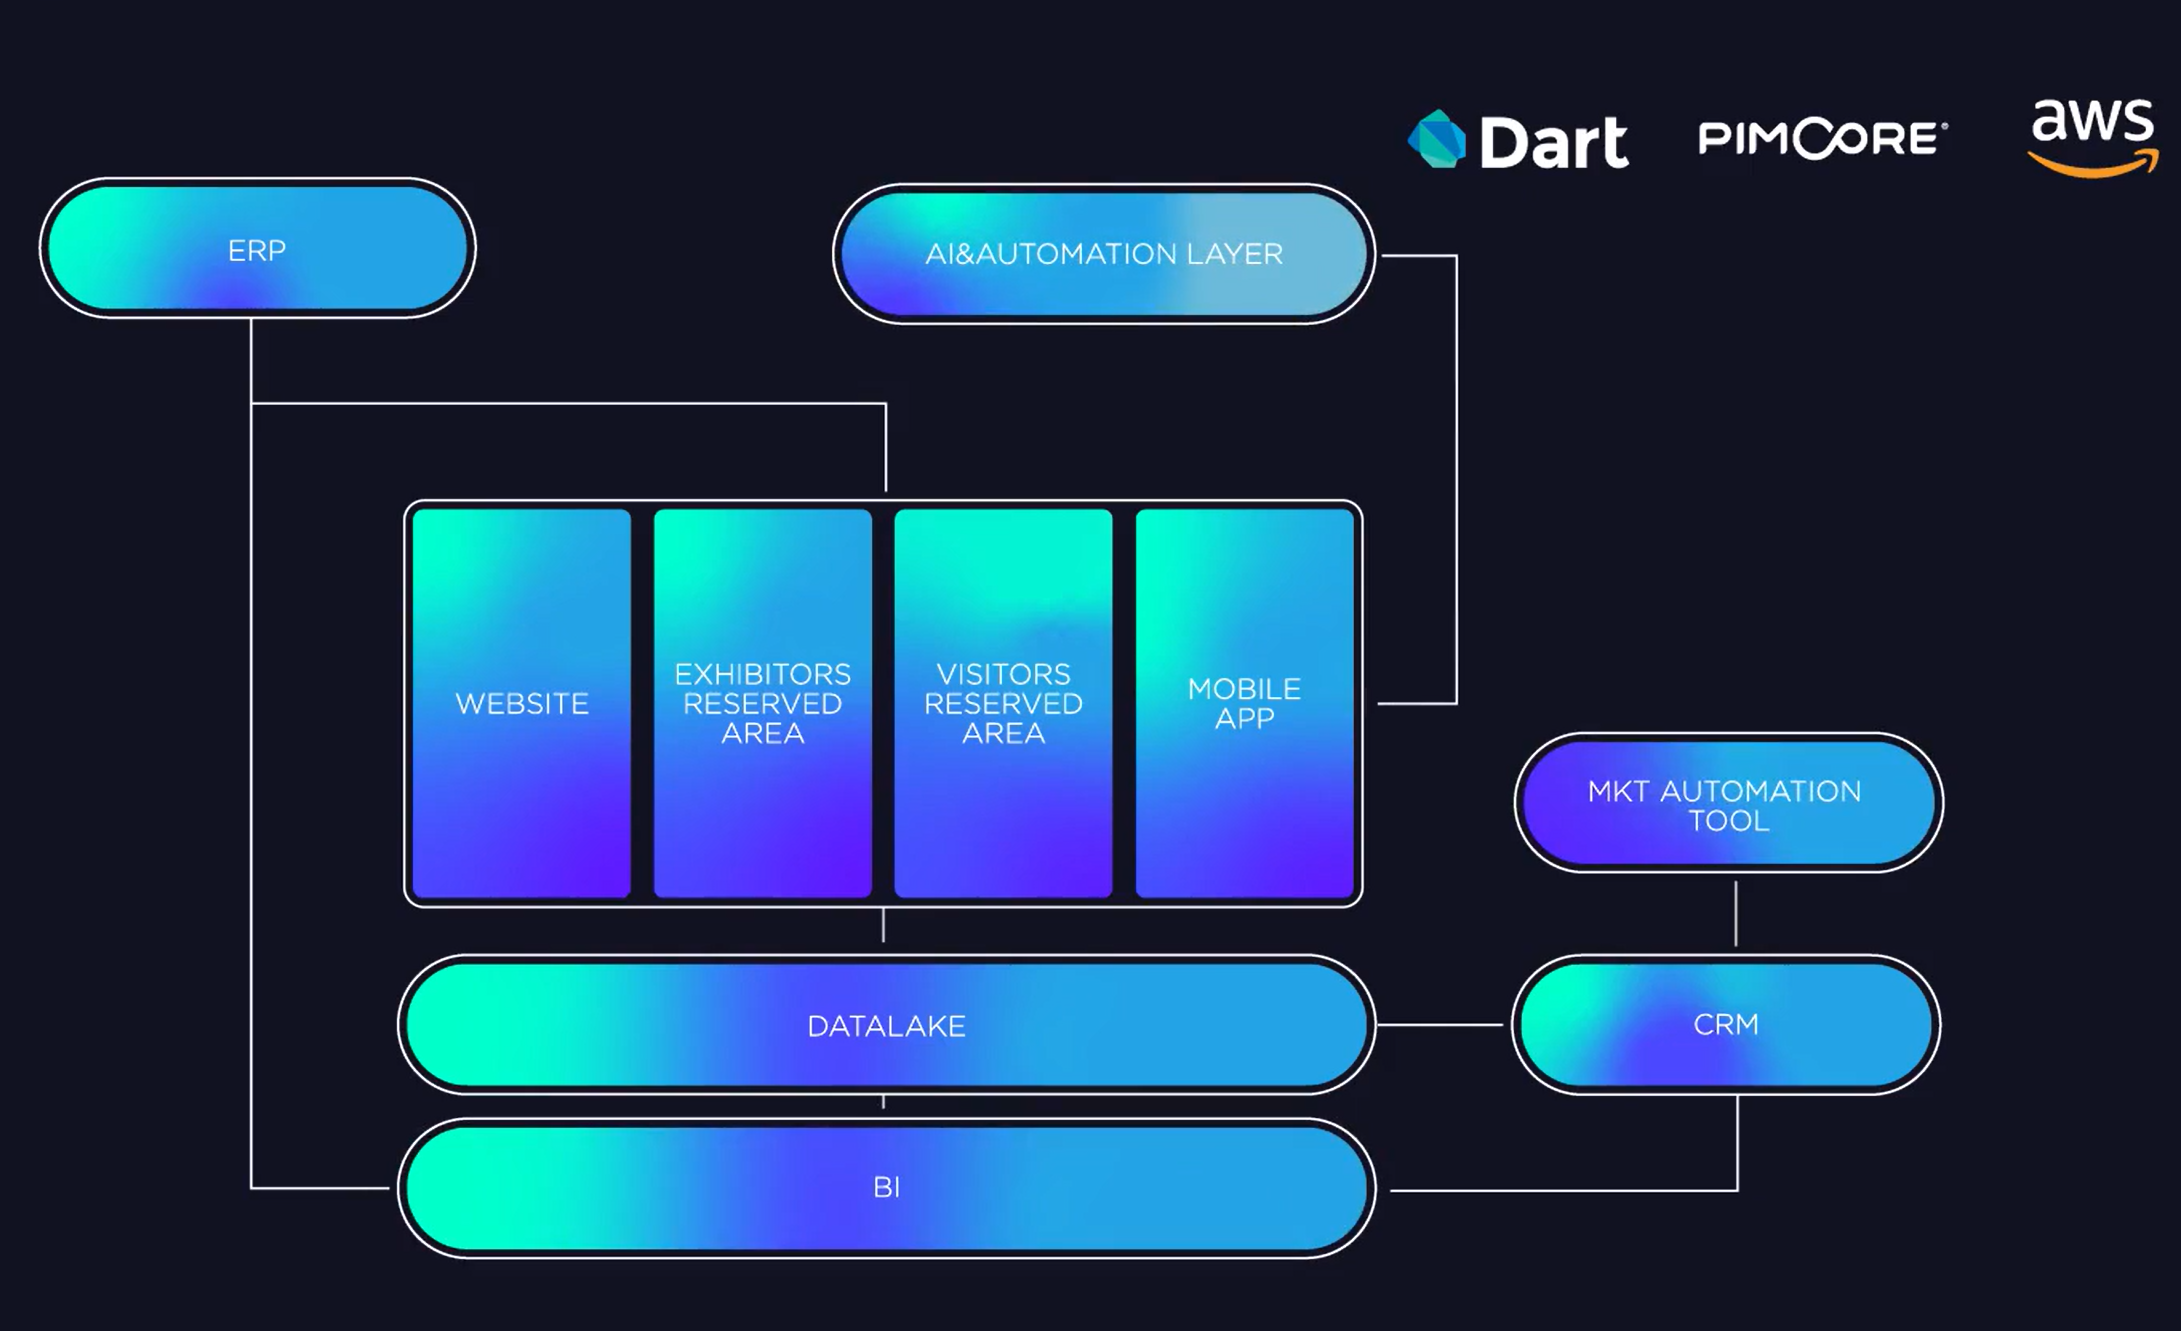Click the Pimcore logo
The height and width of the screenshot is (1331, 2181).
1822,138
